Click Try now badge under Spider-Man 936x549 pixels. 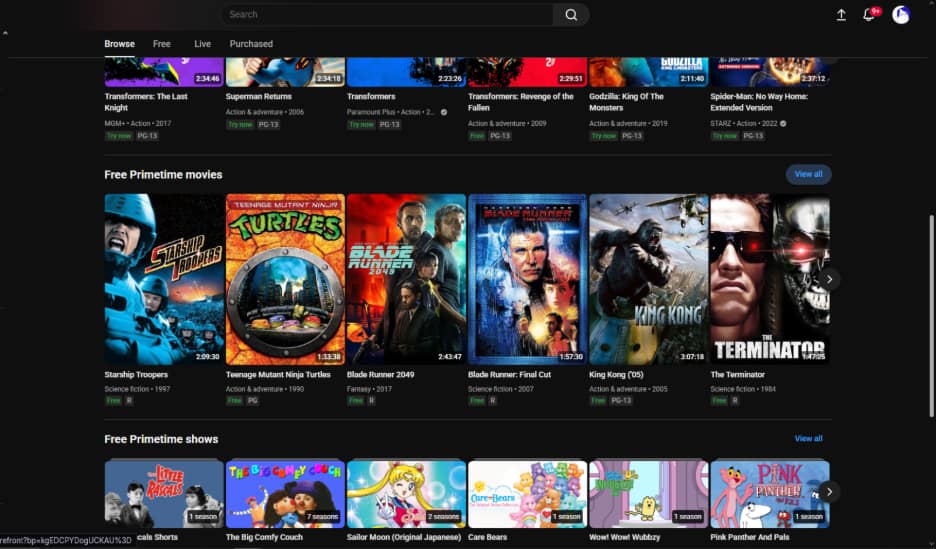725,136
